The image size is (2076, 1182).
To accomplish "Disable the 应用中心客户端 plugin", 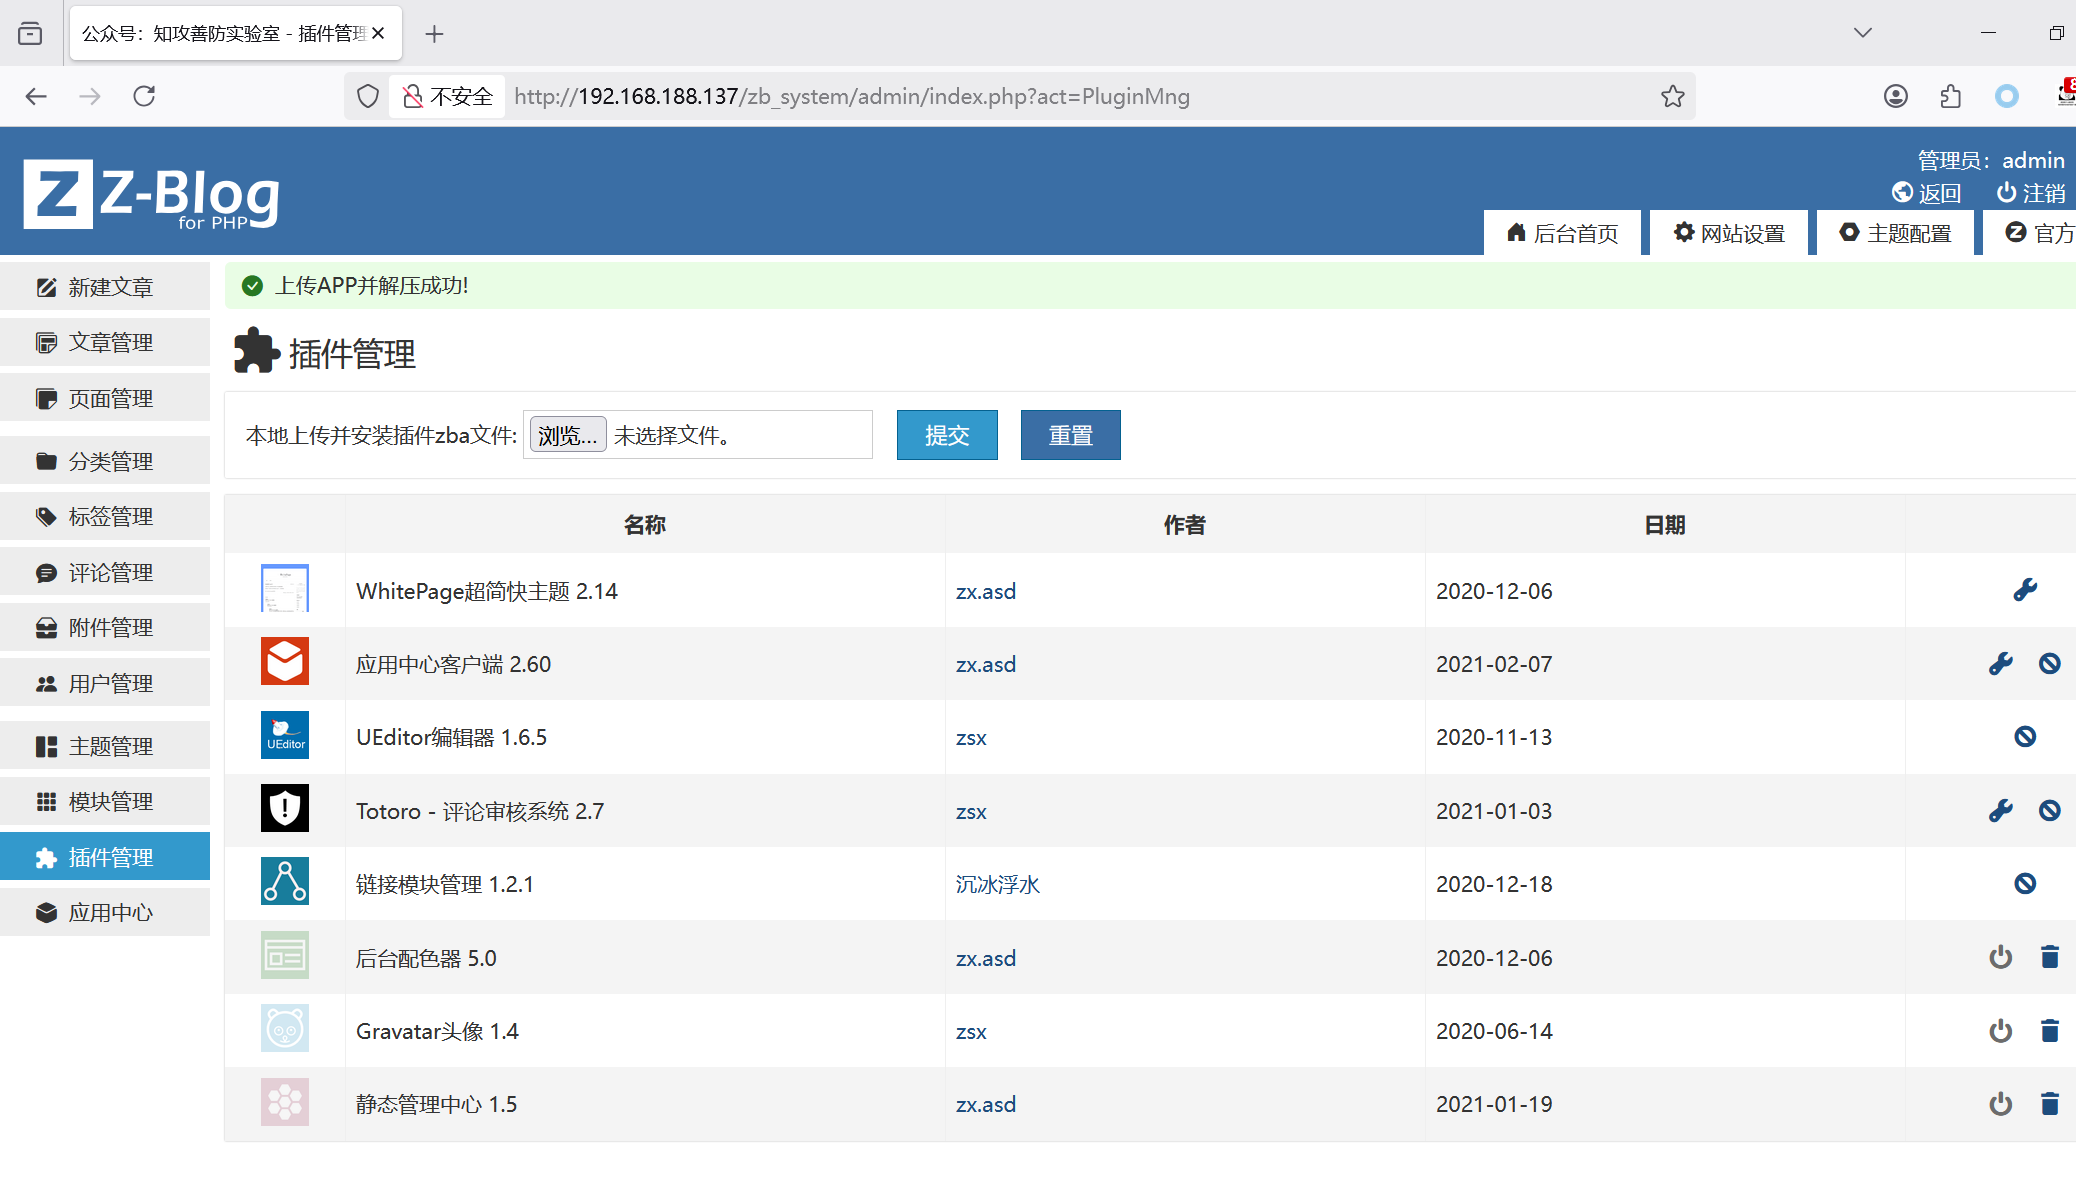I will coord(2049,663).
